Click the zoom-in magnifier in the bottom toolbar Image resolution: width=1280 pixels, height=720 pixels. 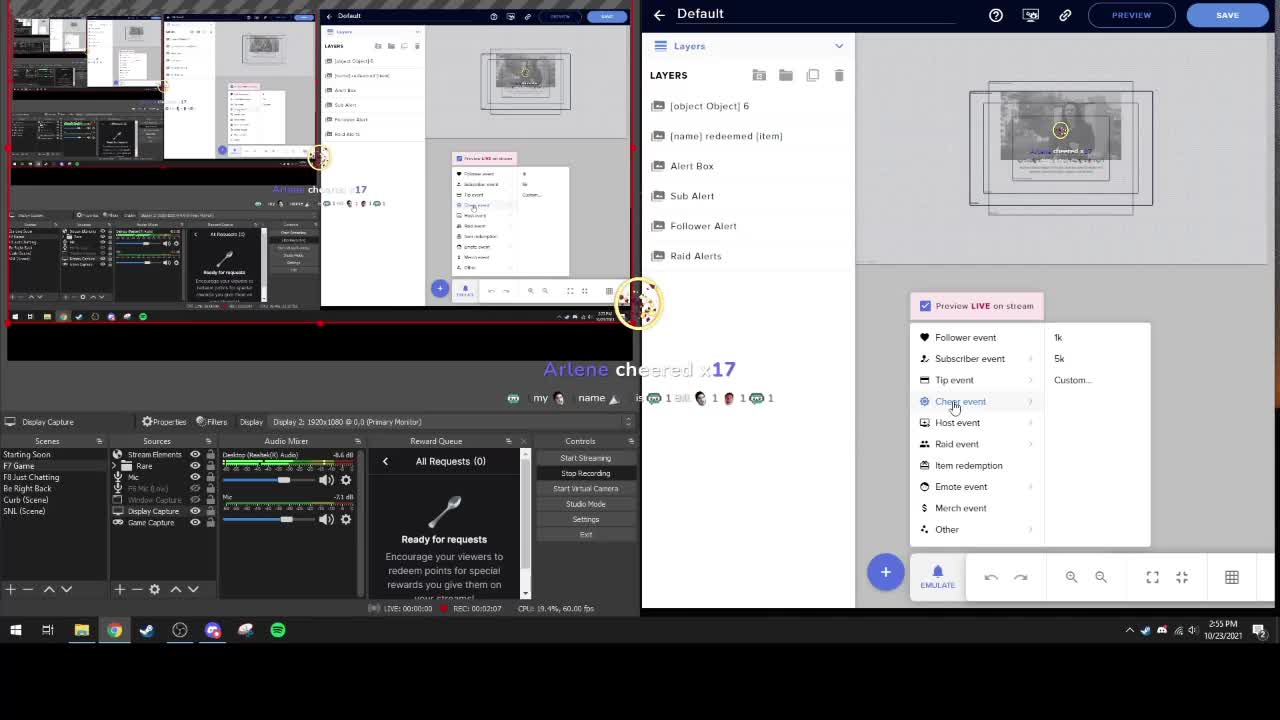tap(1071, 577)
